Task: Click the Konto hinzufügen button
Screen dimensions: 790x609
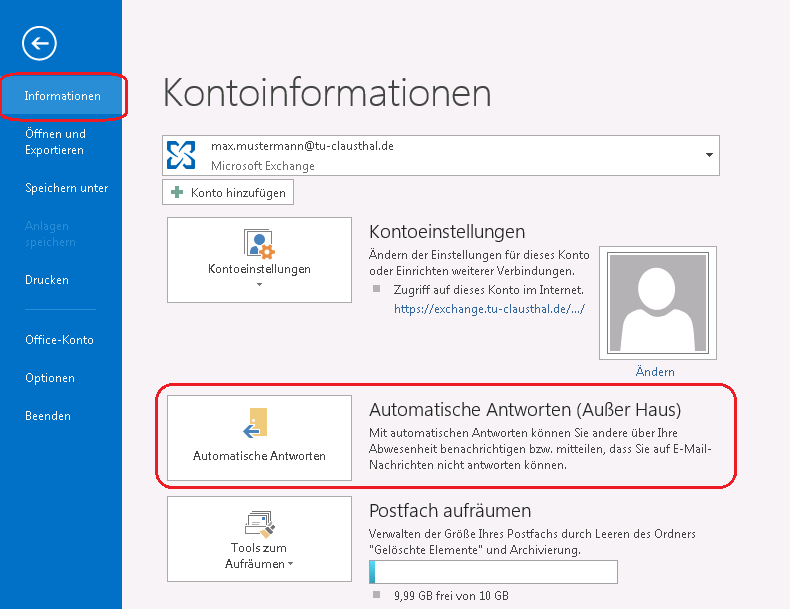Action: 228,192
